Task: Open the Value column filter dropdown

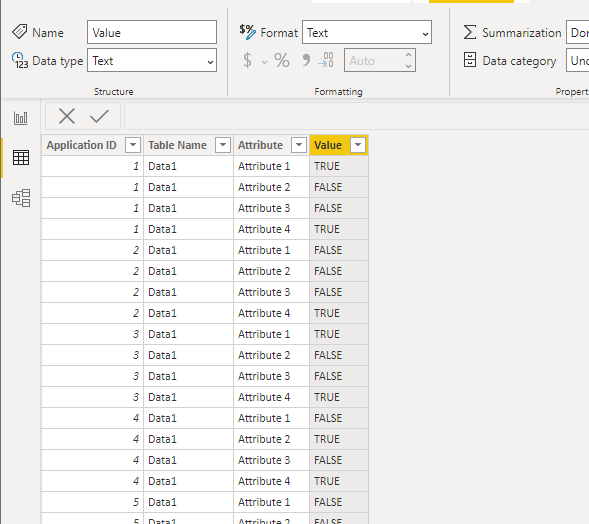Action: click(x=358, y=145)
